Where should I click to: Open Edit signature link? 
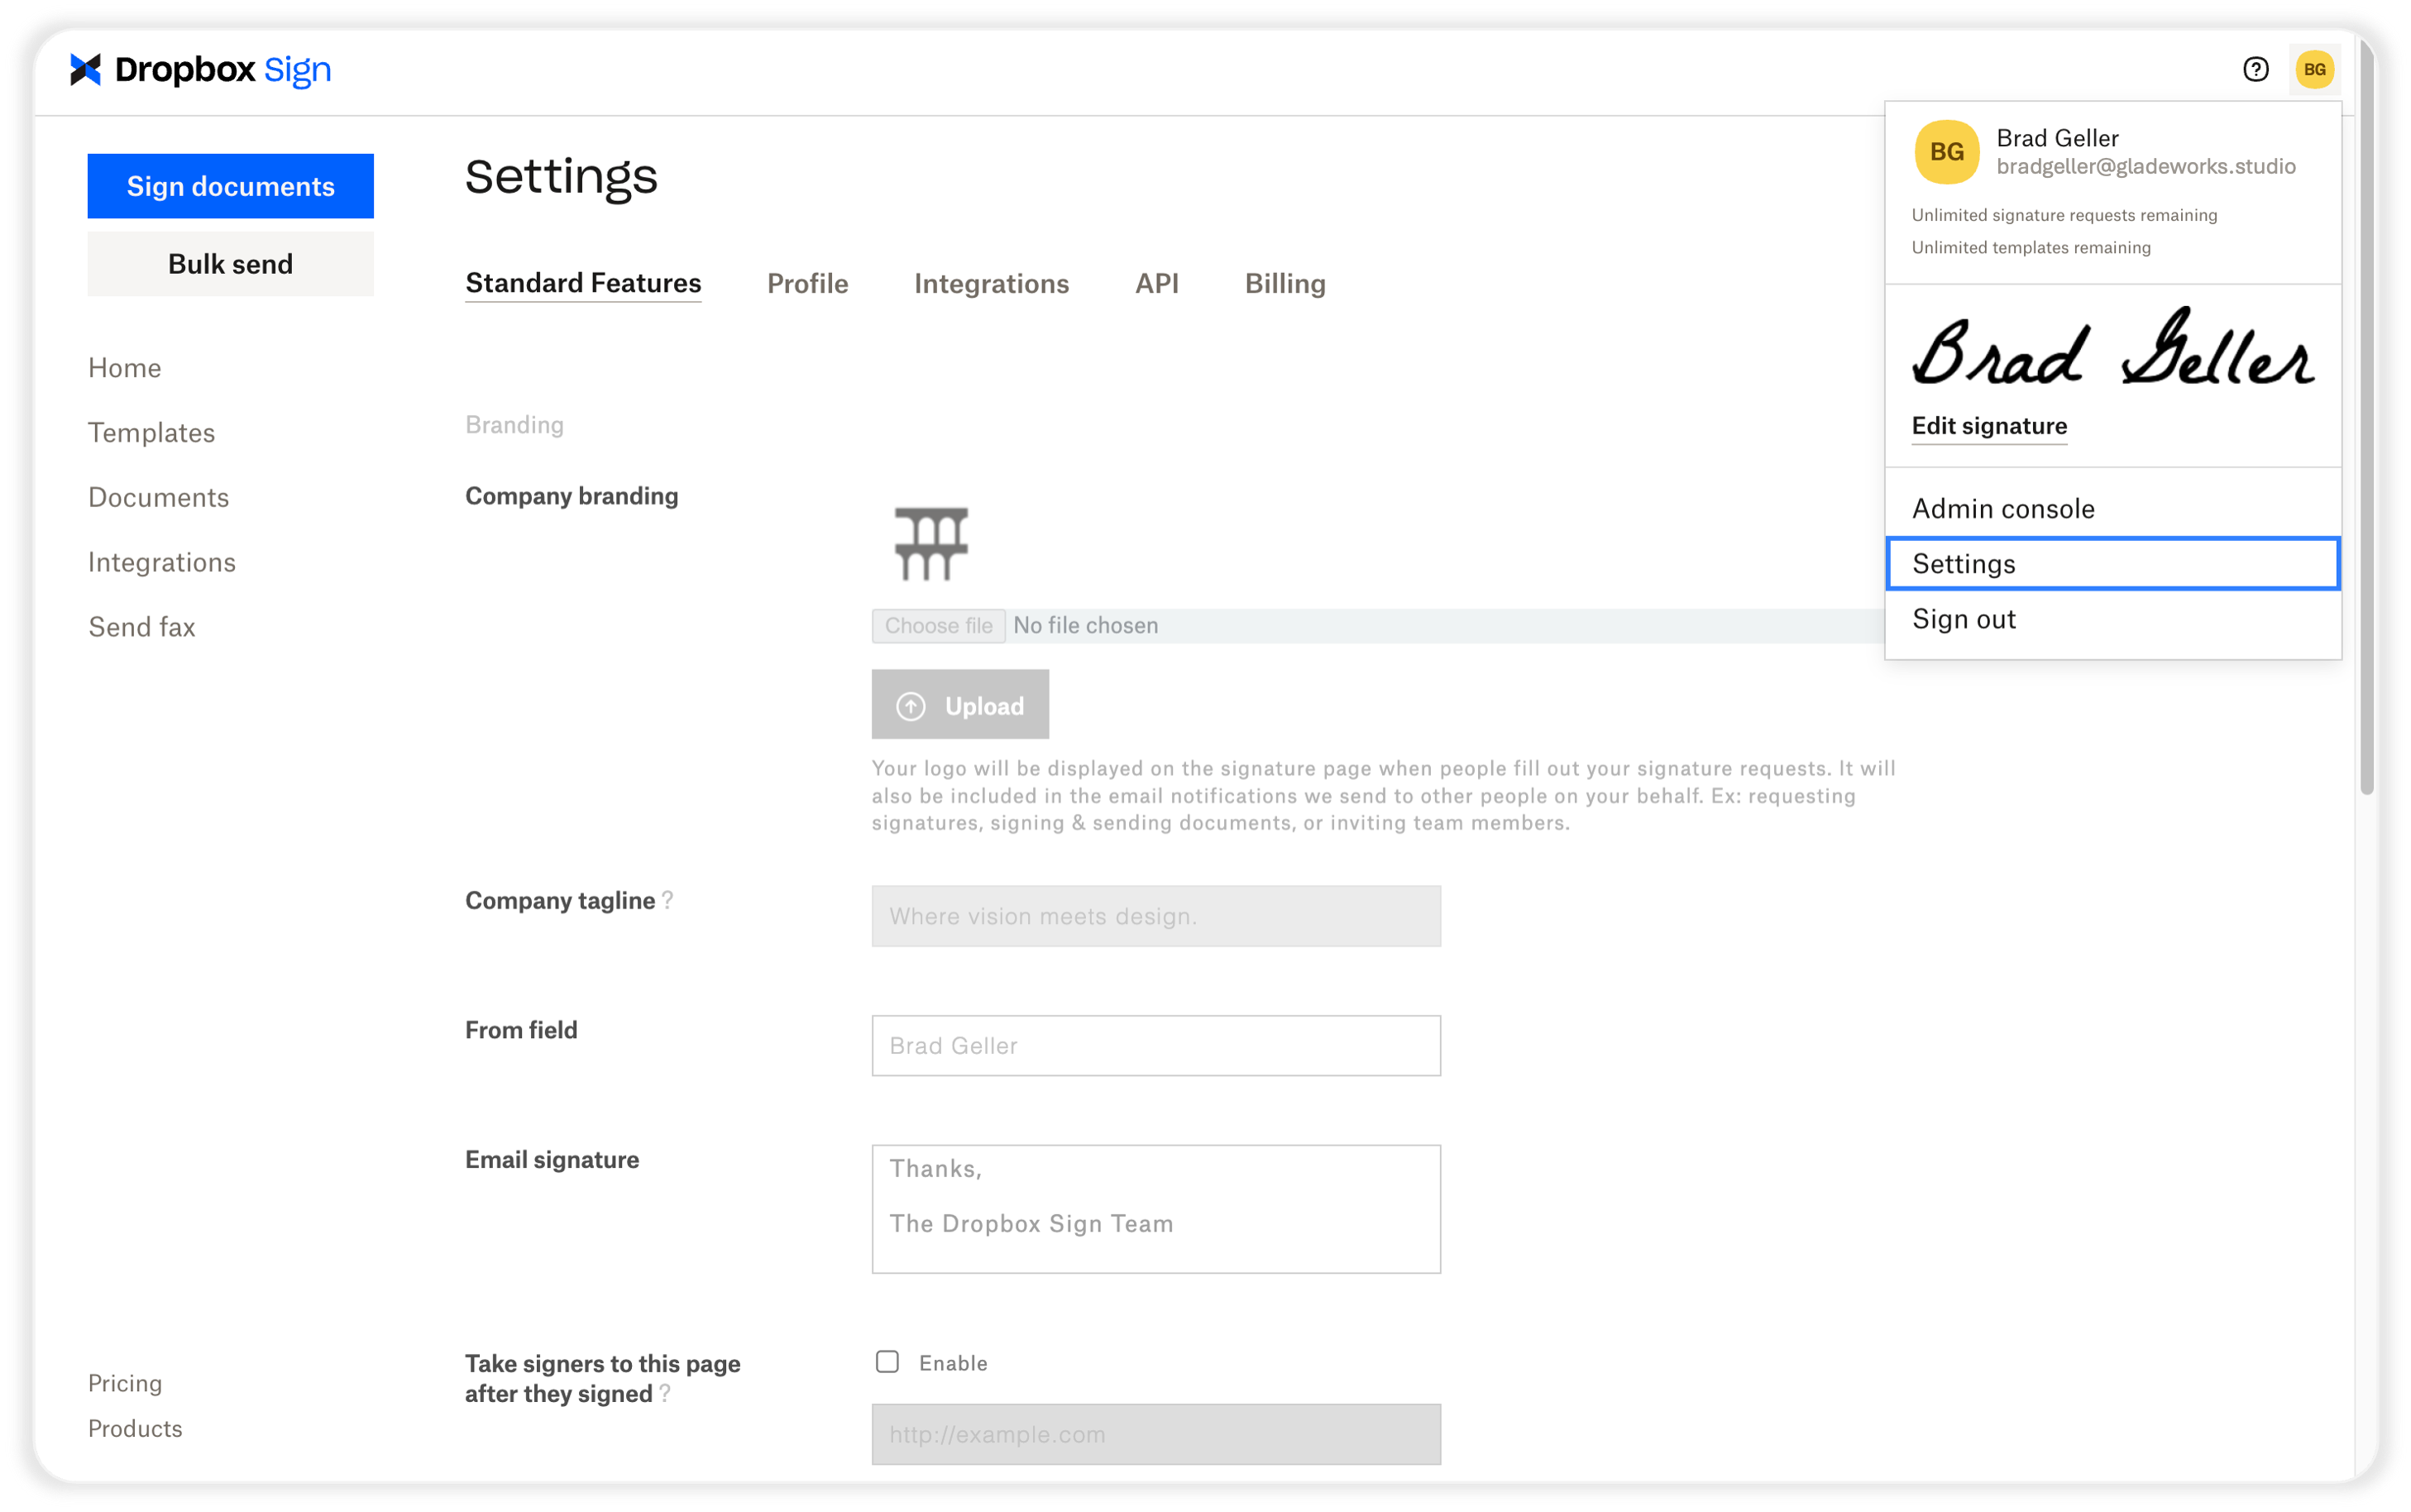pyautogui.click(x=1989, y=426)
